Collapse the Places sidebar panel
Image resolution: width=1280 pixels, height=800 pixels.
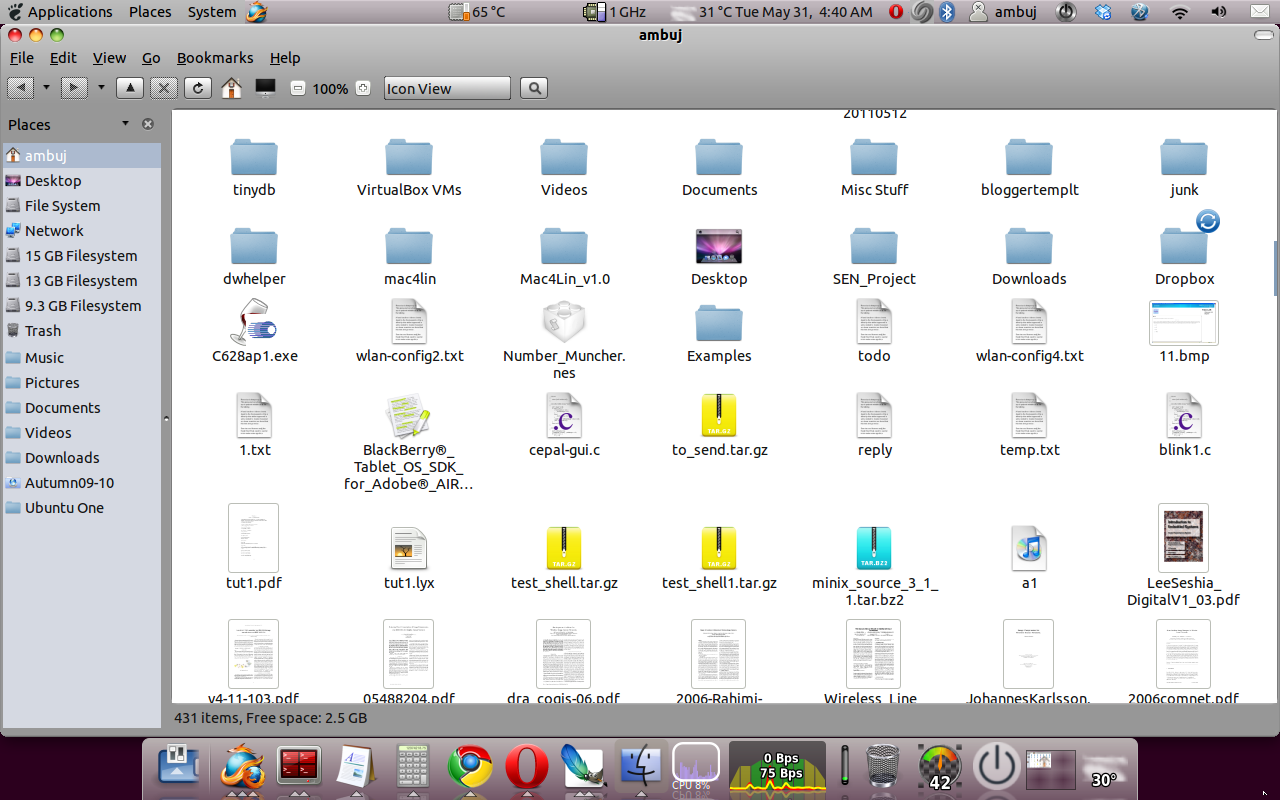(x=148, y=124)
